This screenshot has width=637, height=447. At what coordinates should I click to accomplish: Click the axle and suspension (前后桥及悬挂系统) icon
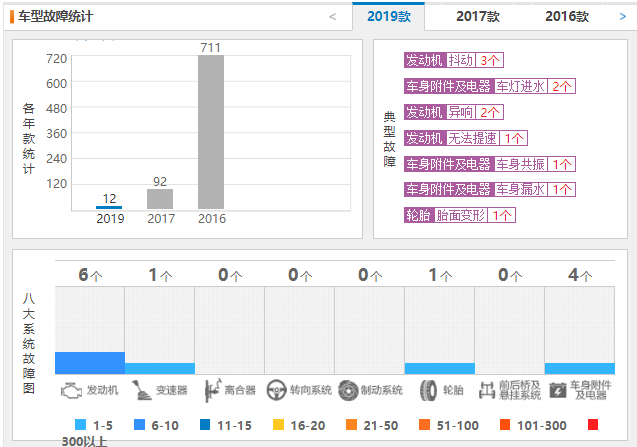[487, 390]
